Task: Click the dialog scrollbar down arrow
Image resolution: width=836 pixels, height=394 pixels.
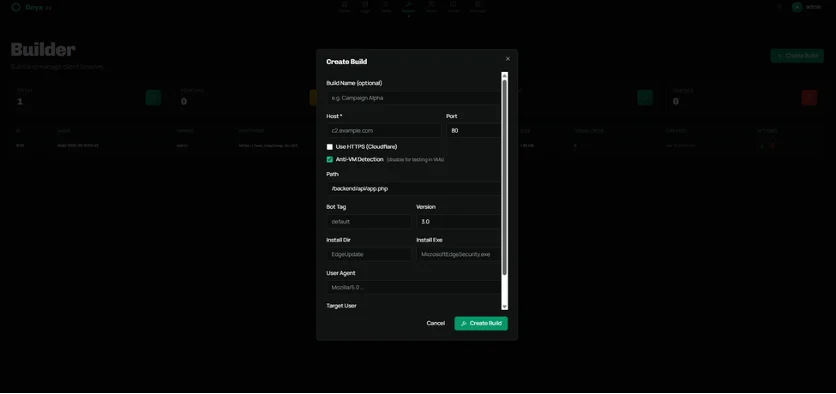Action: coord(504,307)
